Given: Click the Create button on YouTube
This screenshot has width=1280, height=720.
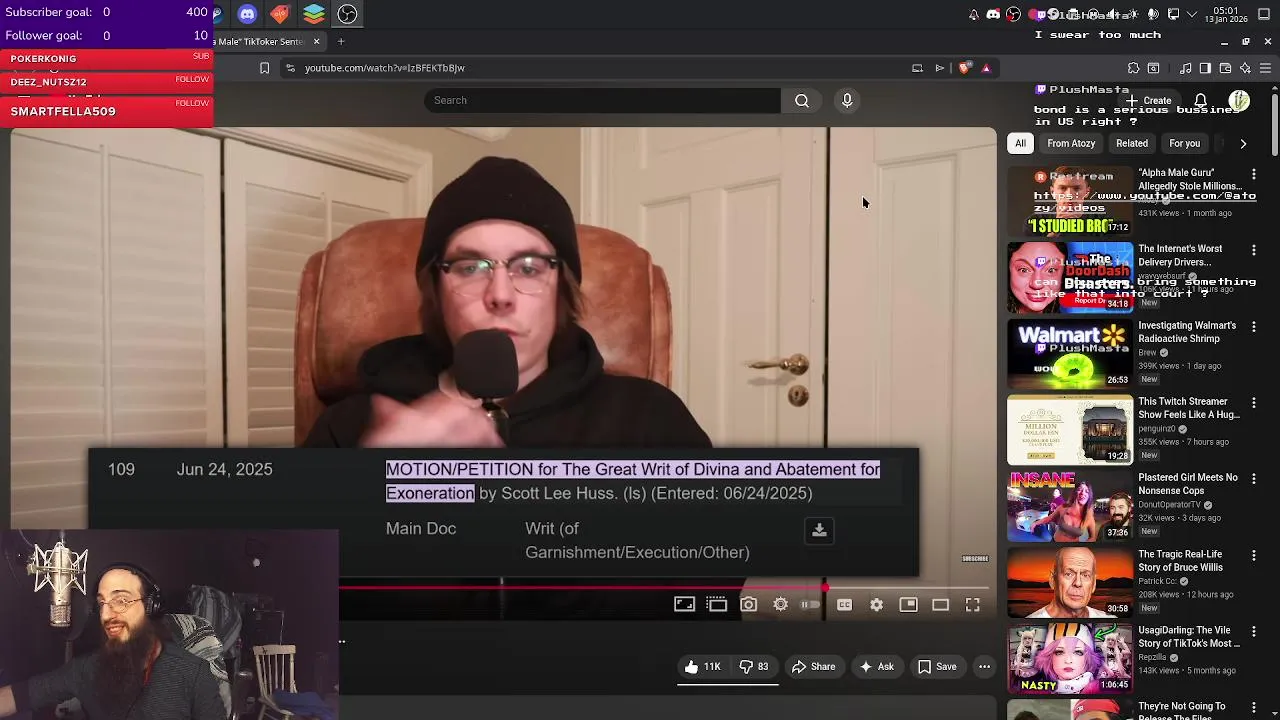Looking at the screenshot, I should pyautogui.click(x=1149, y=100).
